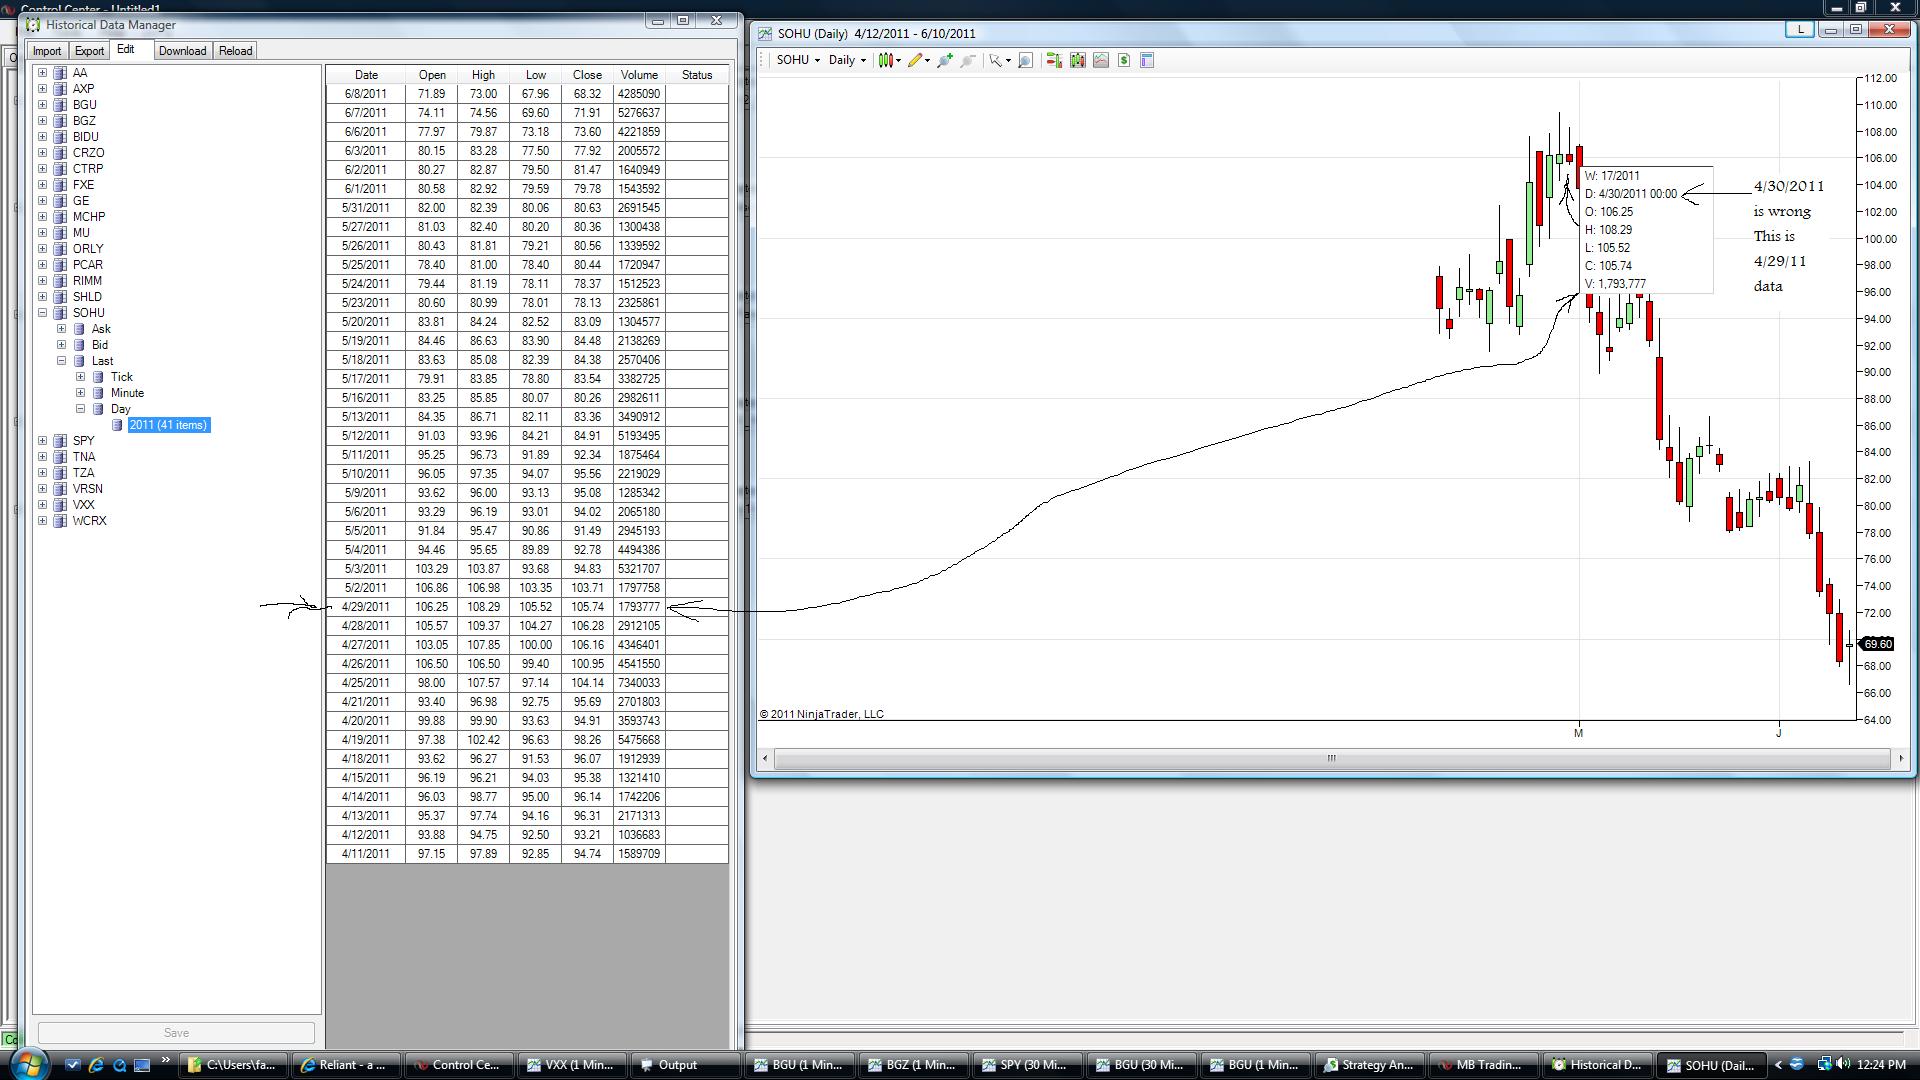The height and width of the screenshot is (1080, 1920).
Task: Open the SOHU instrument dropdown
Action: pyautogui.click(x=798, y=60)
